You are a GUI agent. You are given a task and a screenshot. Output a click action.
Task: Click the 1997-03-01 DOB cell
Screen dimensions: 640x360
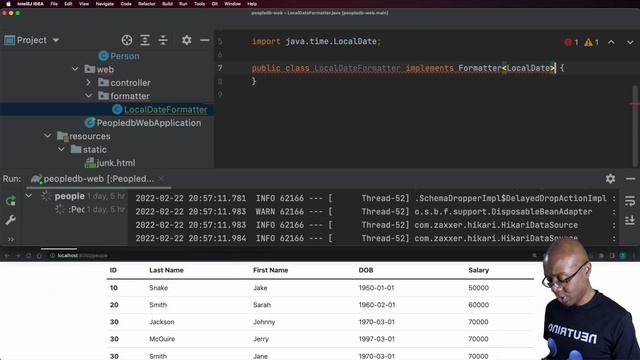click(376, 339)
